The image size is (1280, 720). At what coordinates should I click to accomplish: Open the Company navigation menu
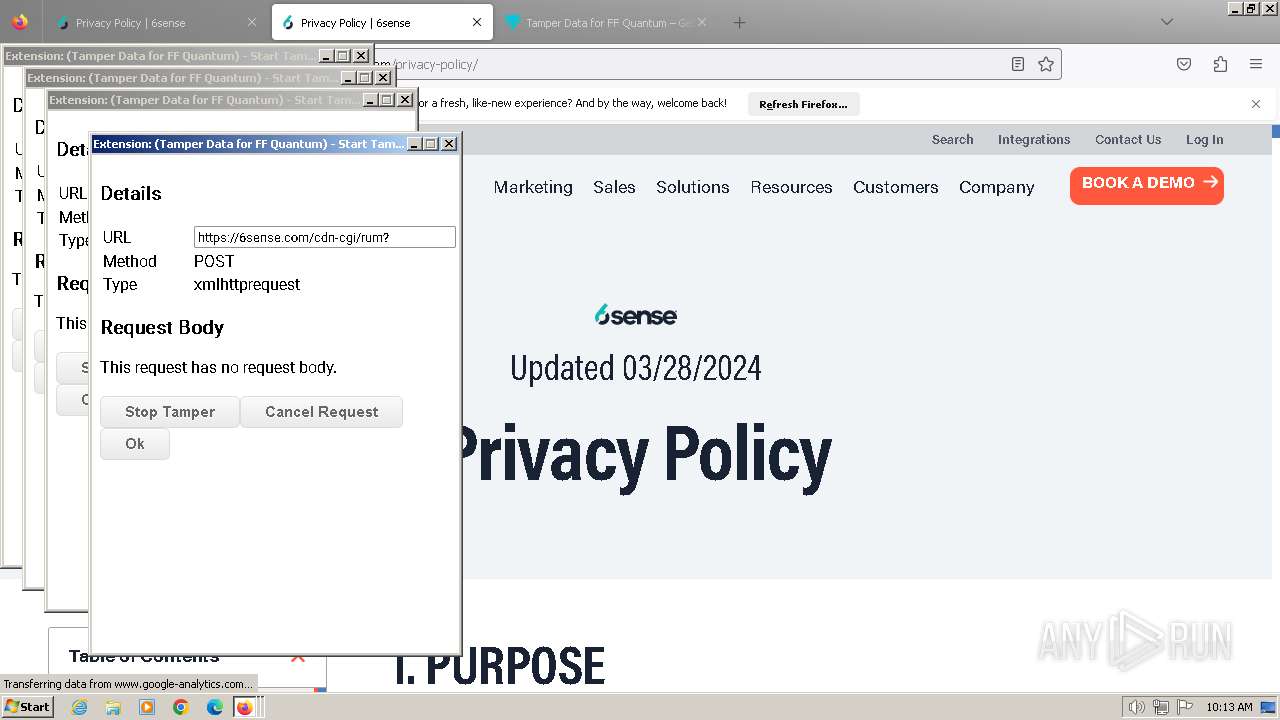tap(996, 187)
